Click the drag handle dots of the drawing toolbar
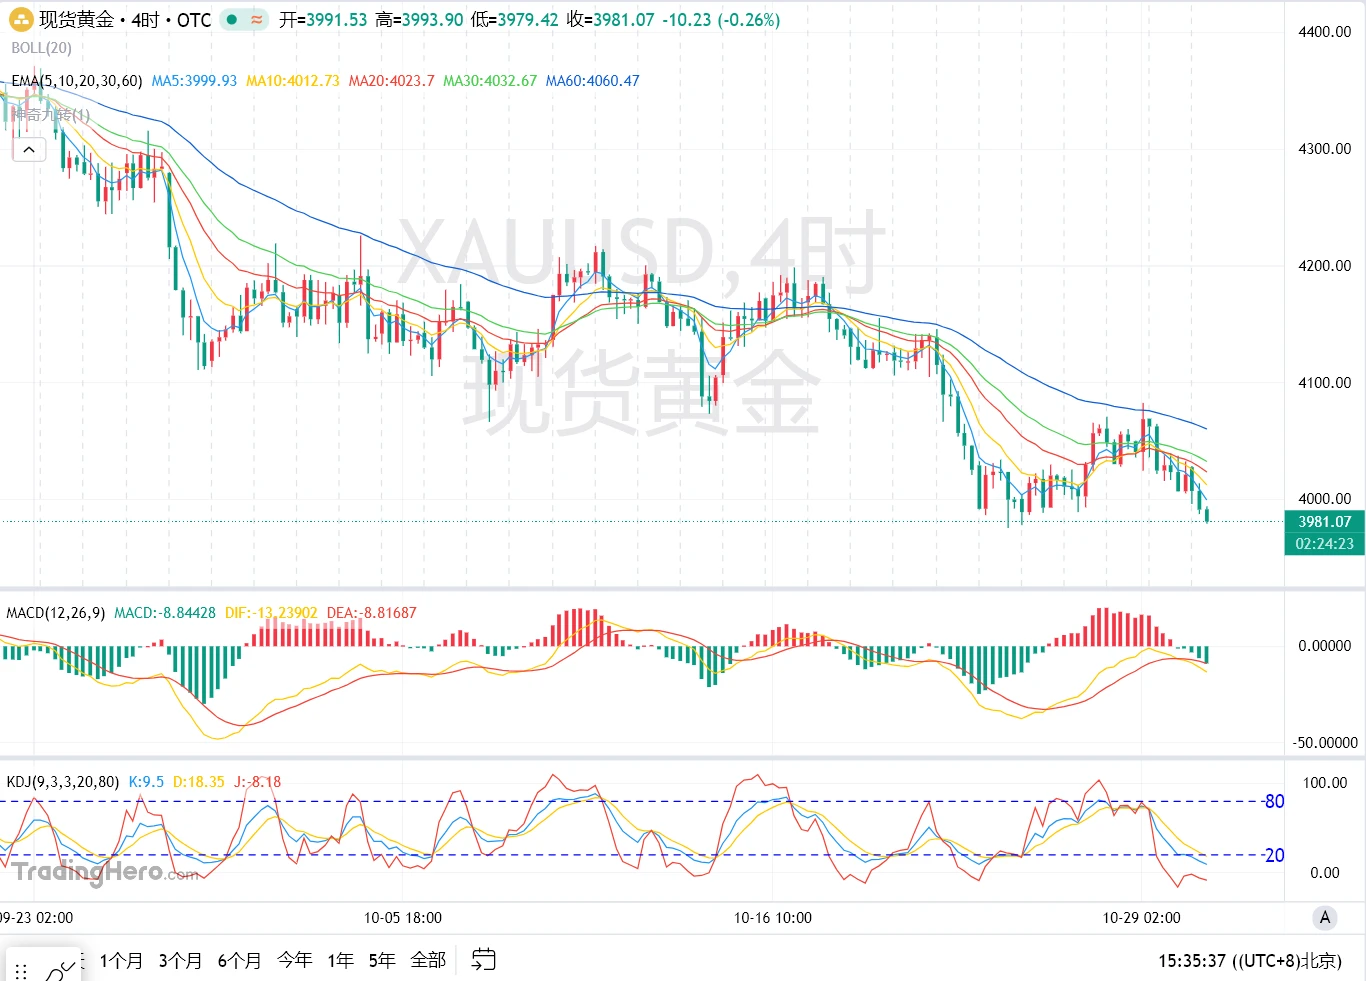The image size is (1366, 981). tap(21, 971)
